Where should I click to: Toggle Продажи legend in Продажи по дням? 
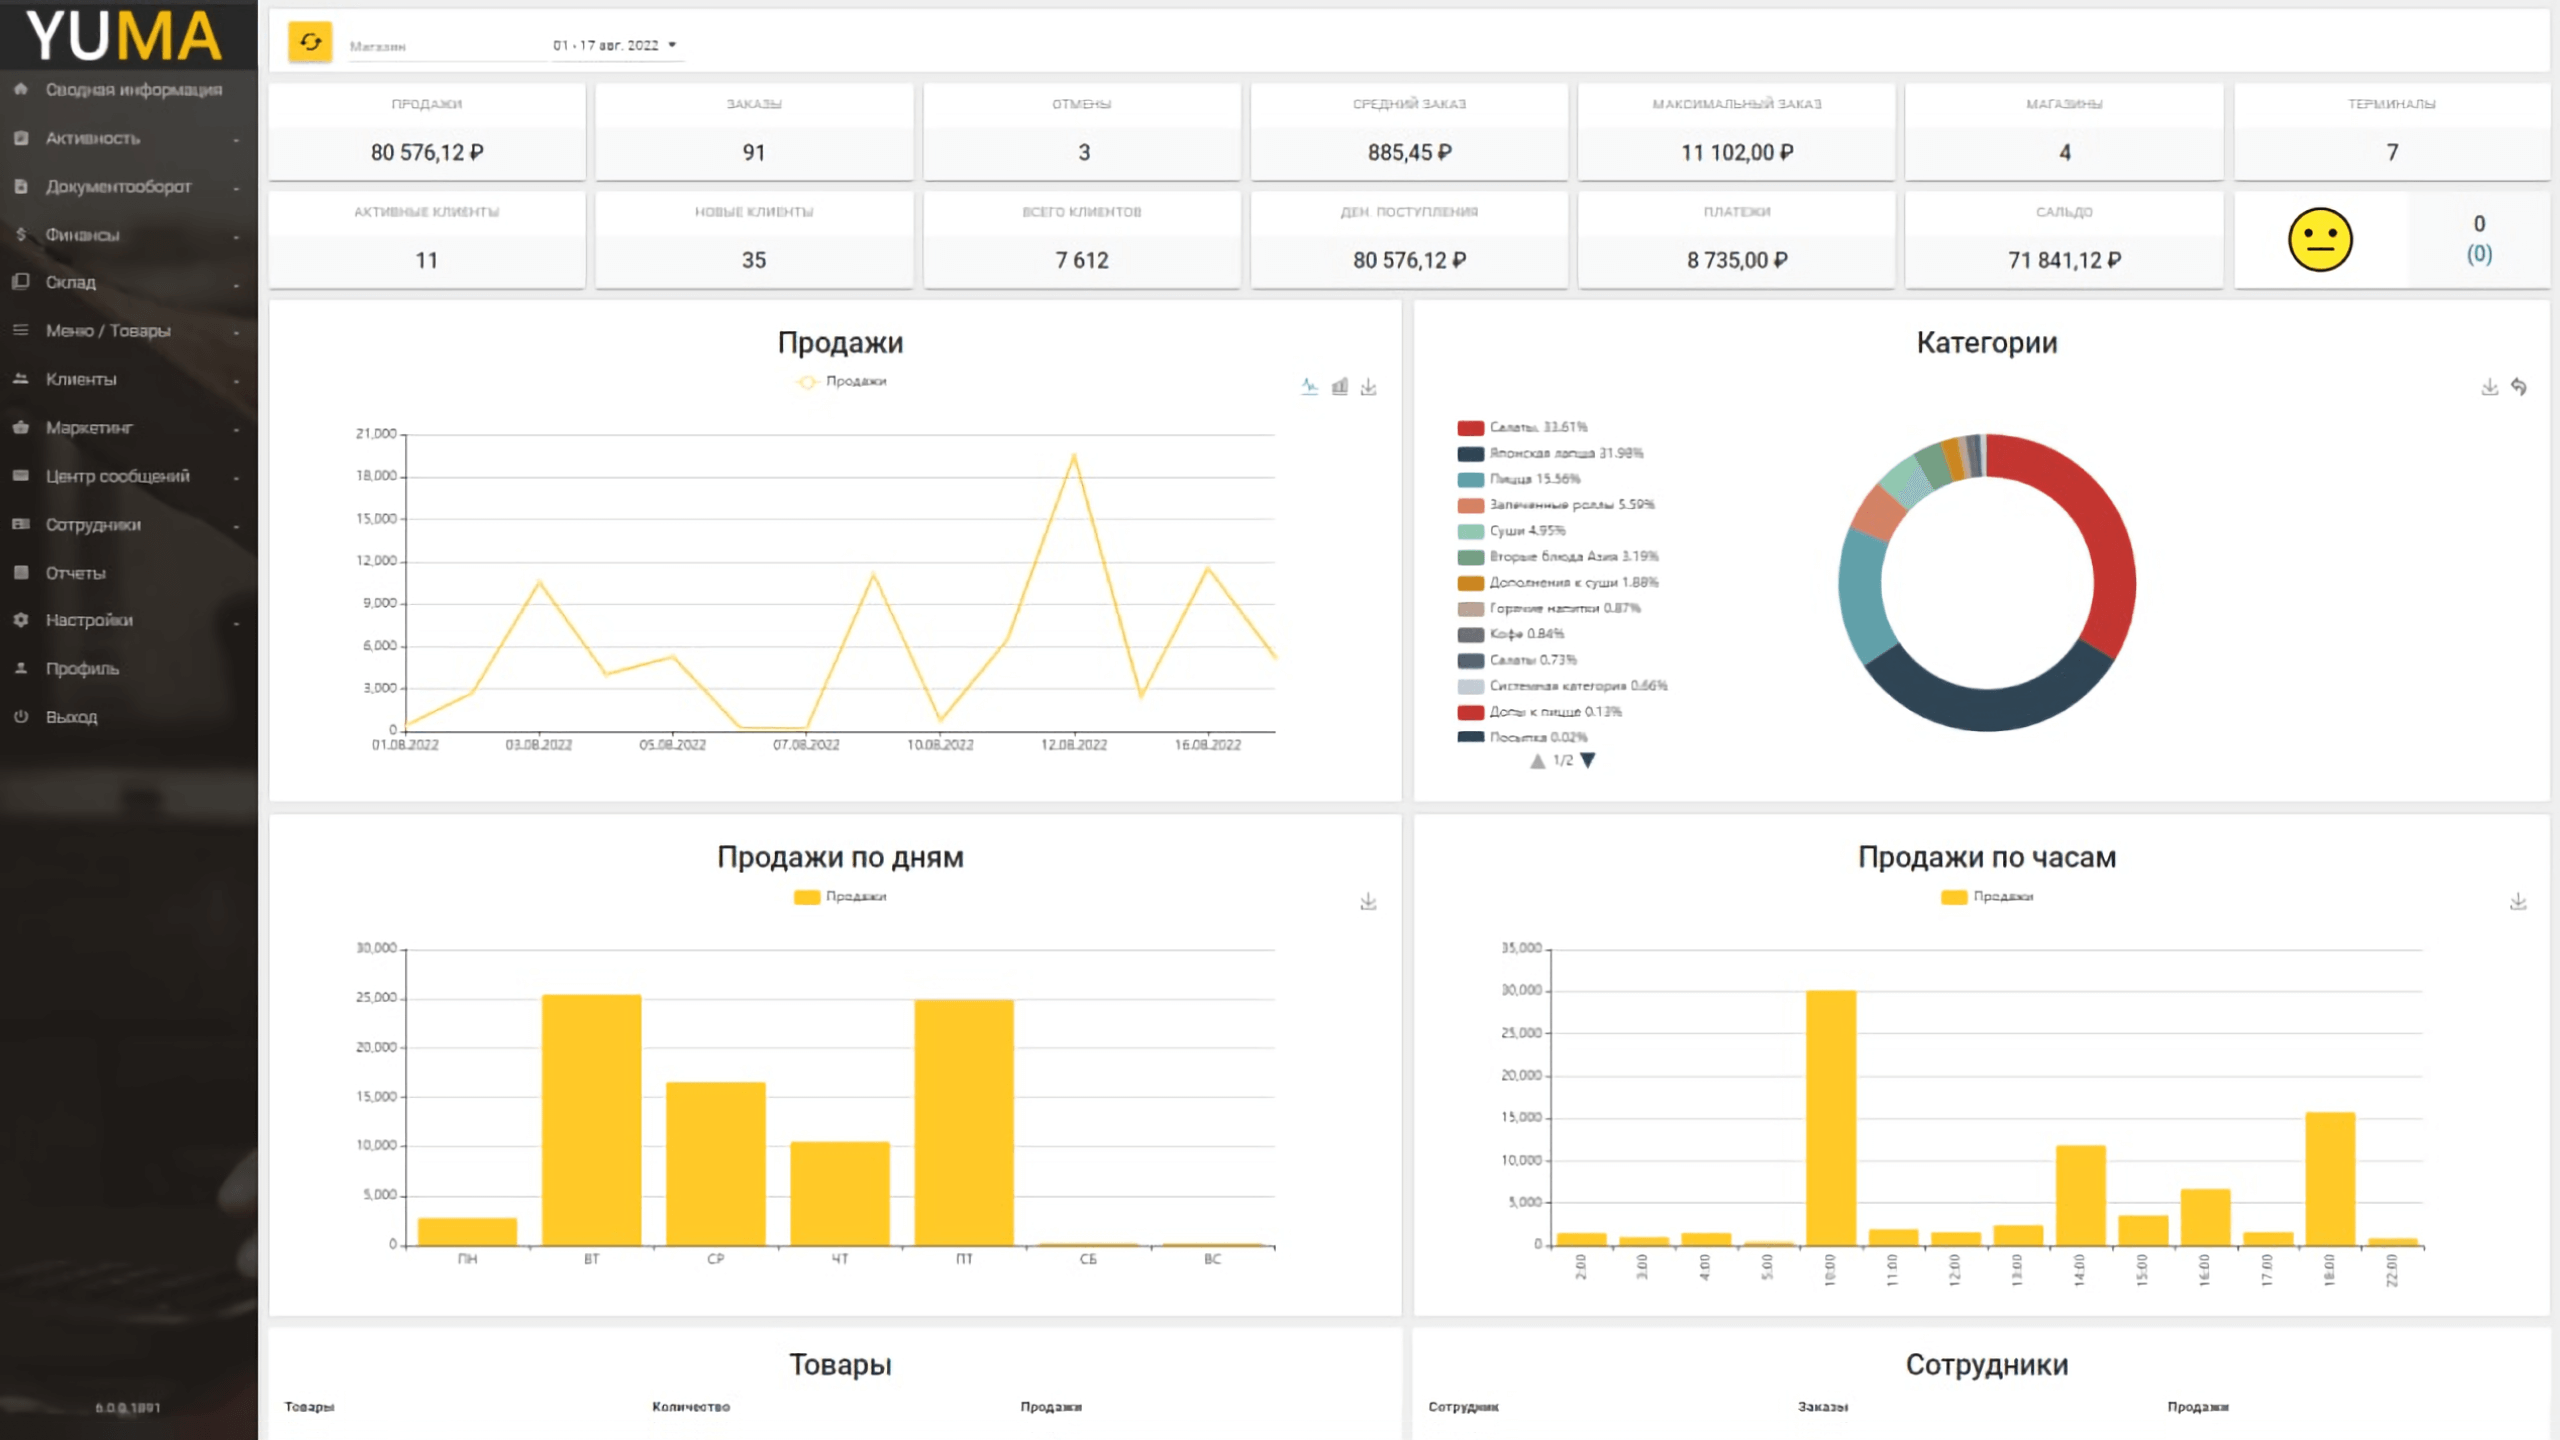click(841, 896)
